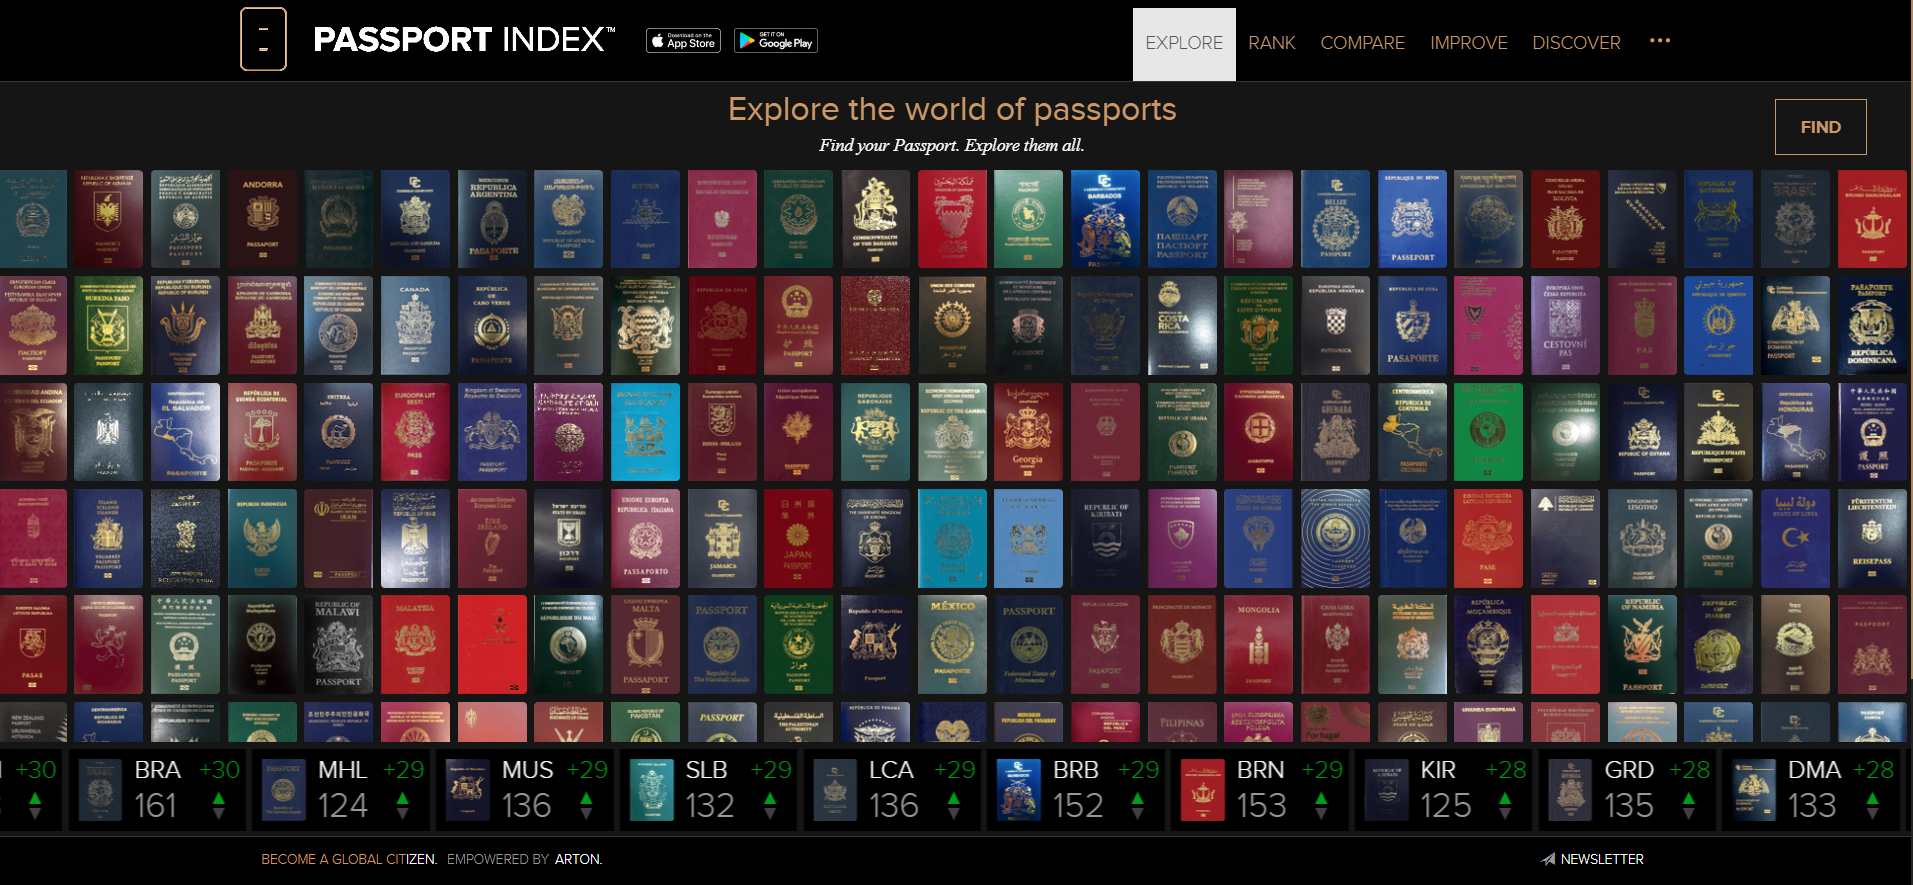Select the República Dominicana passport
Viewport: 1913px width, 885px height.
pyautogui.click(x=1872, y=326)
